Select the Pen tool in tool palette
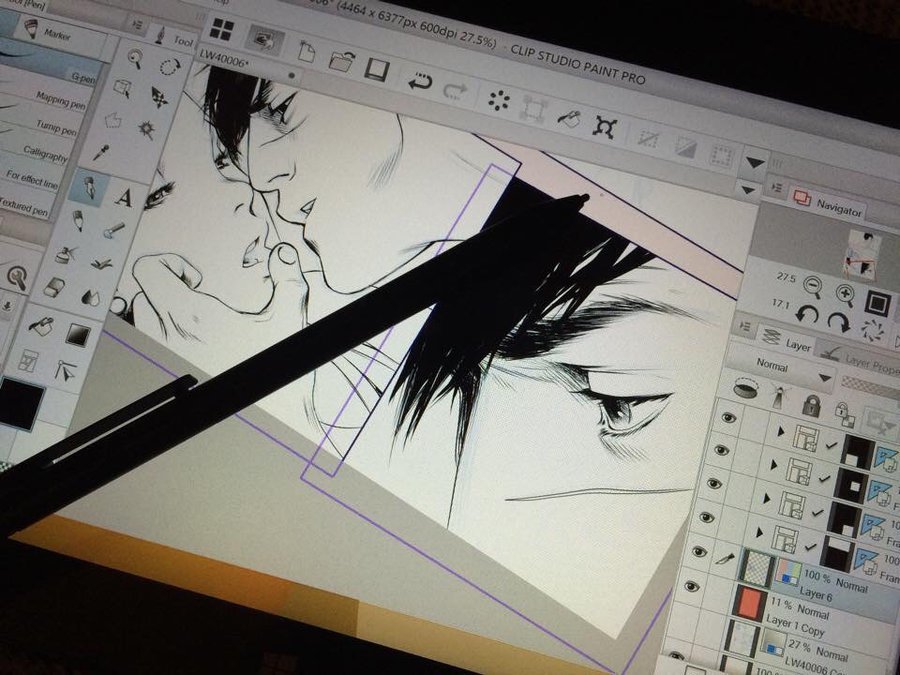Screen dimensions: 900x675 pyautogui.click(x=91, y=186)
